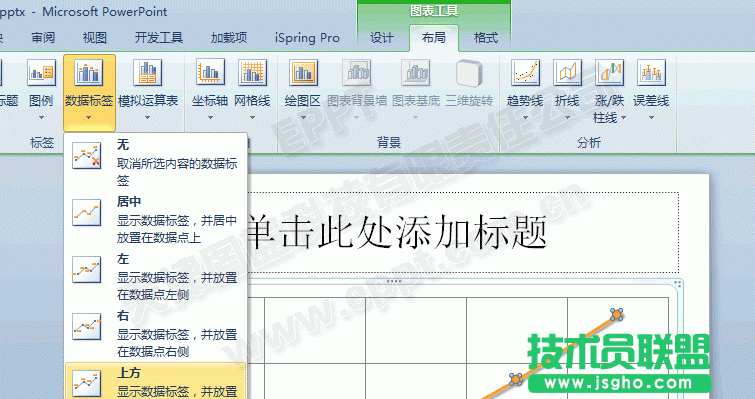This screenshot has width=755, height=399.
Task: Click the 图表基底 chart floor icon
Action: coord(416,73)
